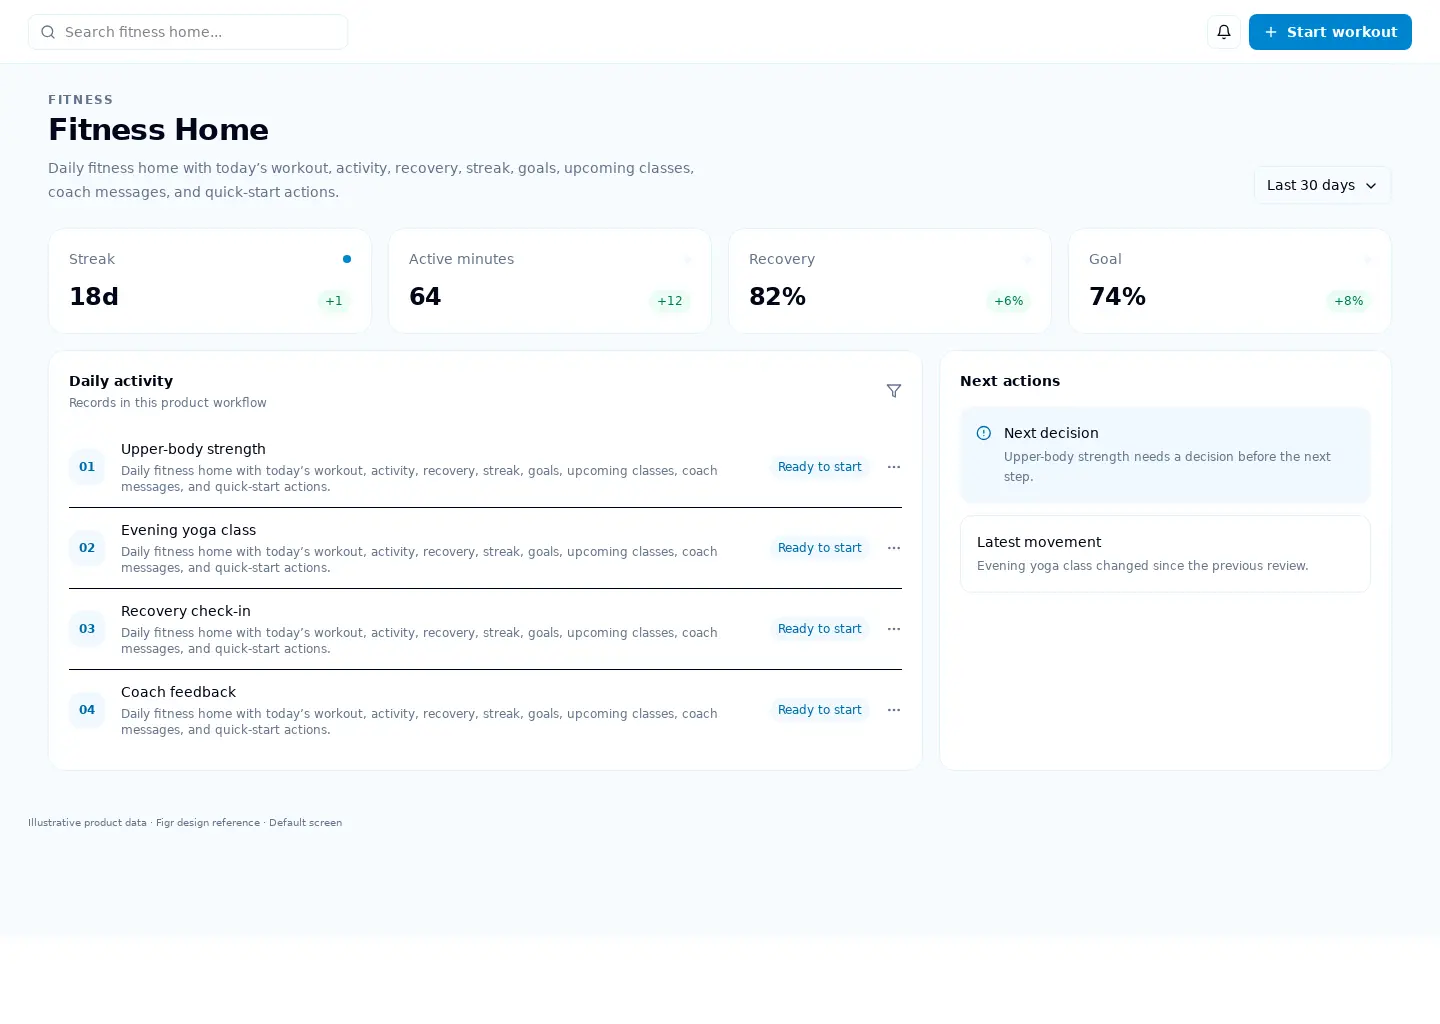Open the Recovery 82% card
The width and height of the screenshot is (1440, 1024).
pos(890,281)
